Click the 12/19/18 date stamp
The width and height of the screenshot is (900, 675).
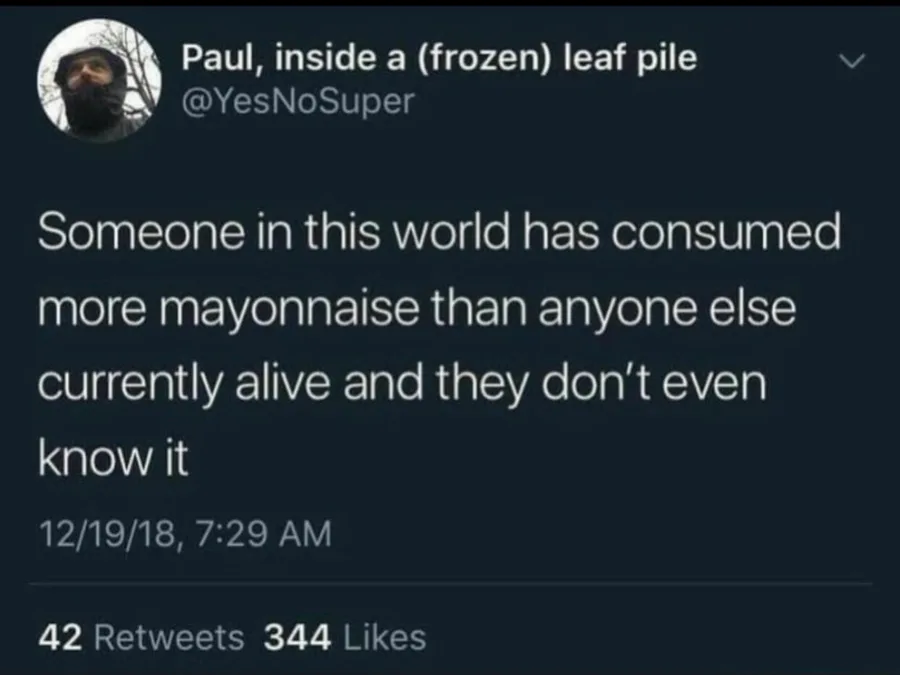[107, 534]
